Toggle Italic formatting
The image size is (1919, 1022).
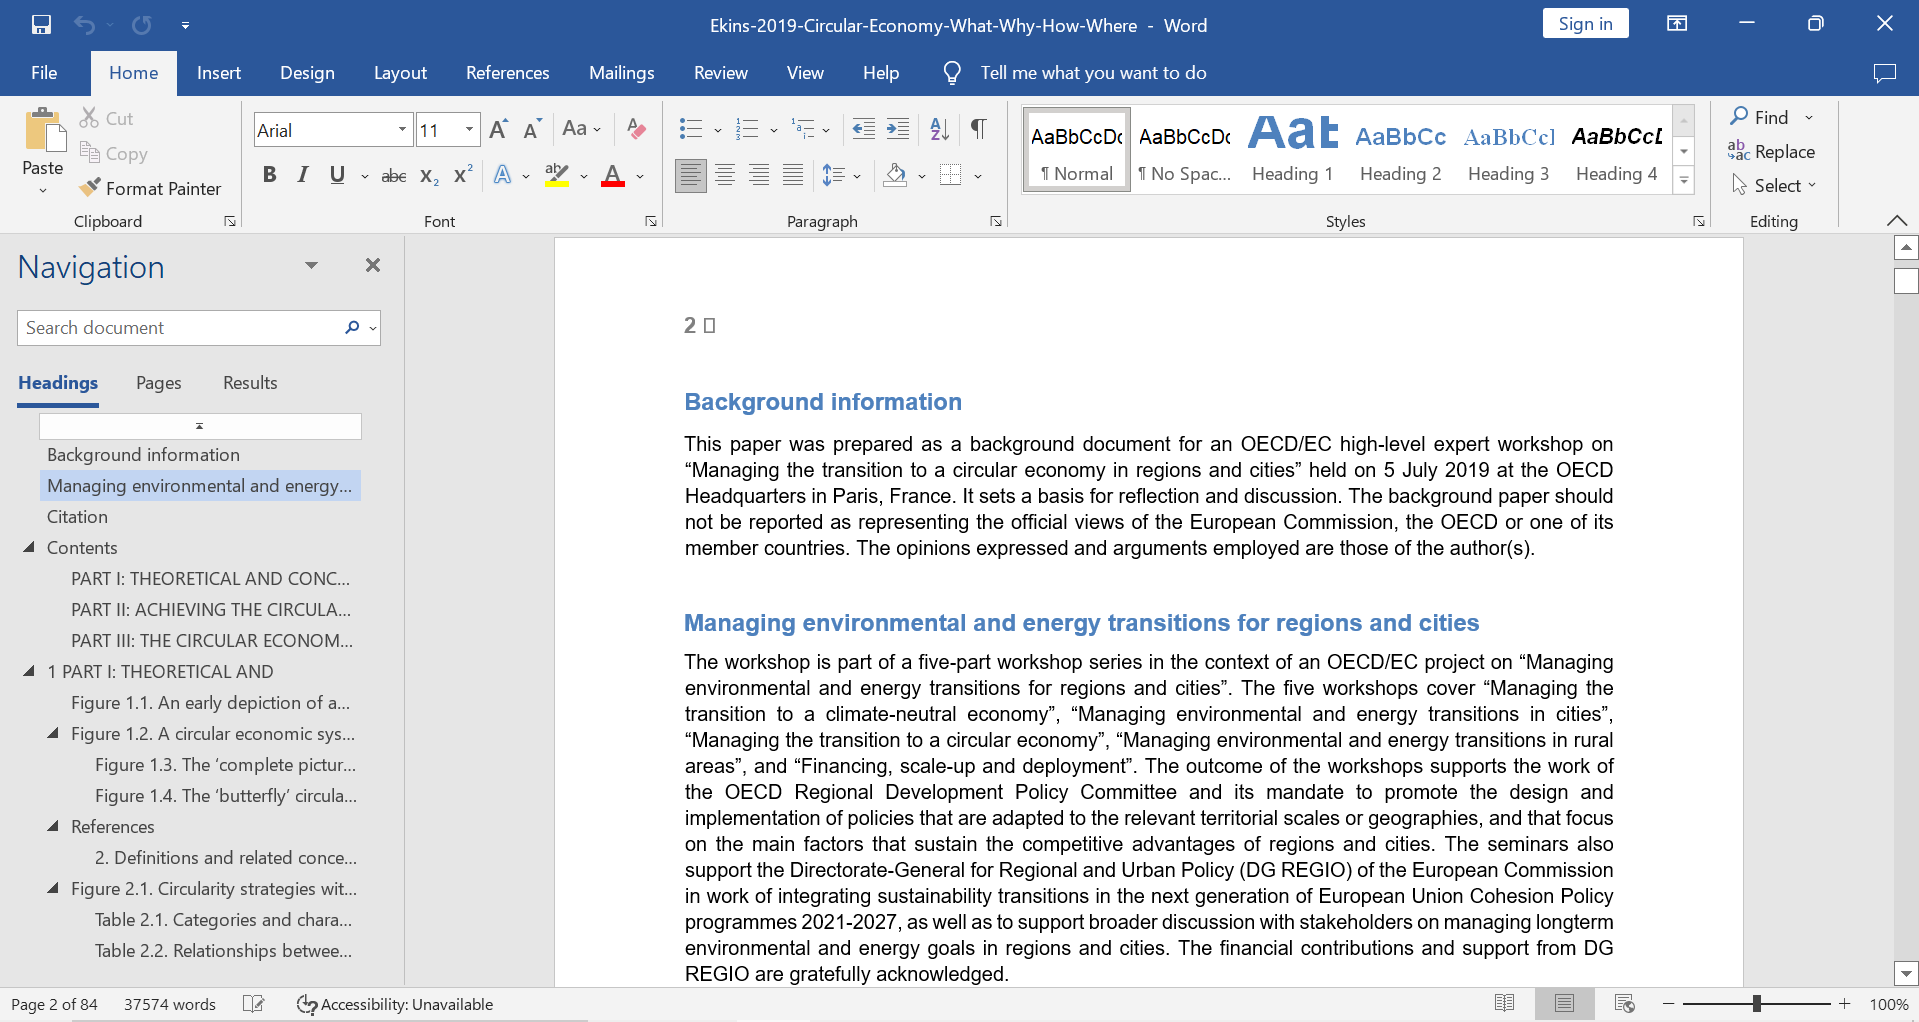coord(303,176)
